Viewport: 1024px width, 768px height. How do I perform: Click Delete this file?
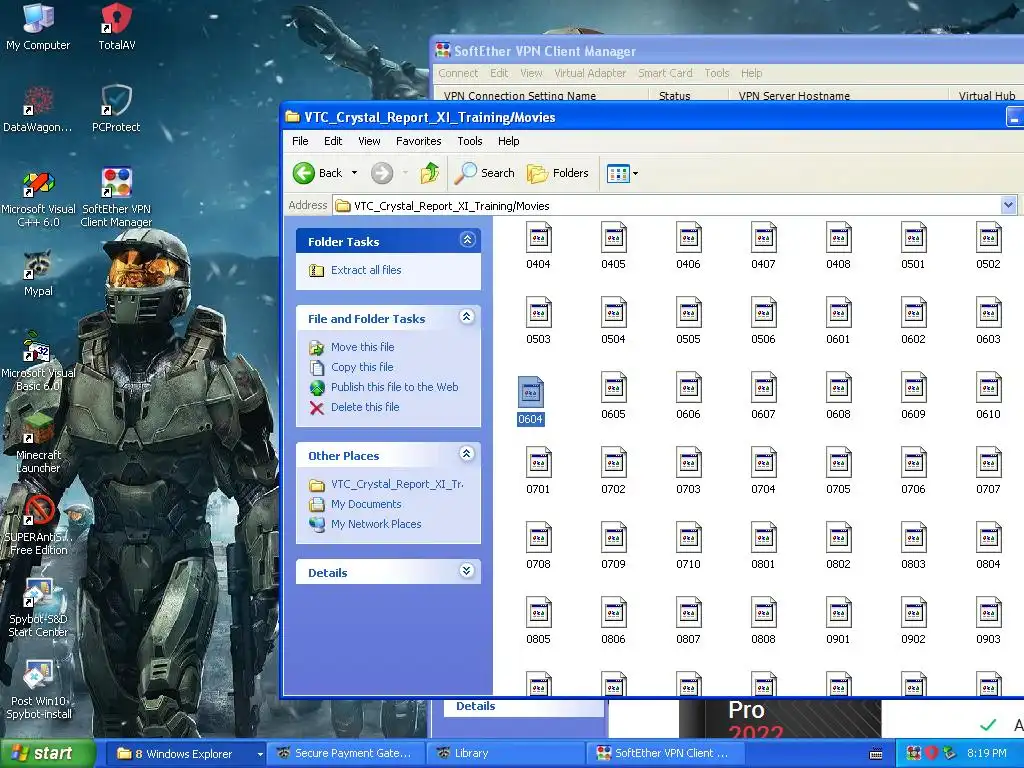[365, 407]
